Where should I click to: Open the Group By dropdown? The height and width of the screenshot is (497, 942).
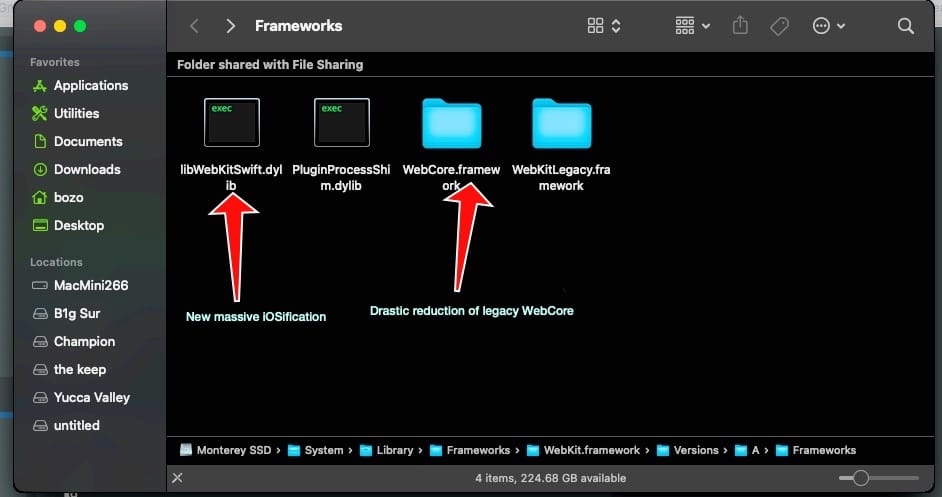pyautogui.click(x=692, y=26)
